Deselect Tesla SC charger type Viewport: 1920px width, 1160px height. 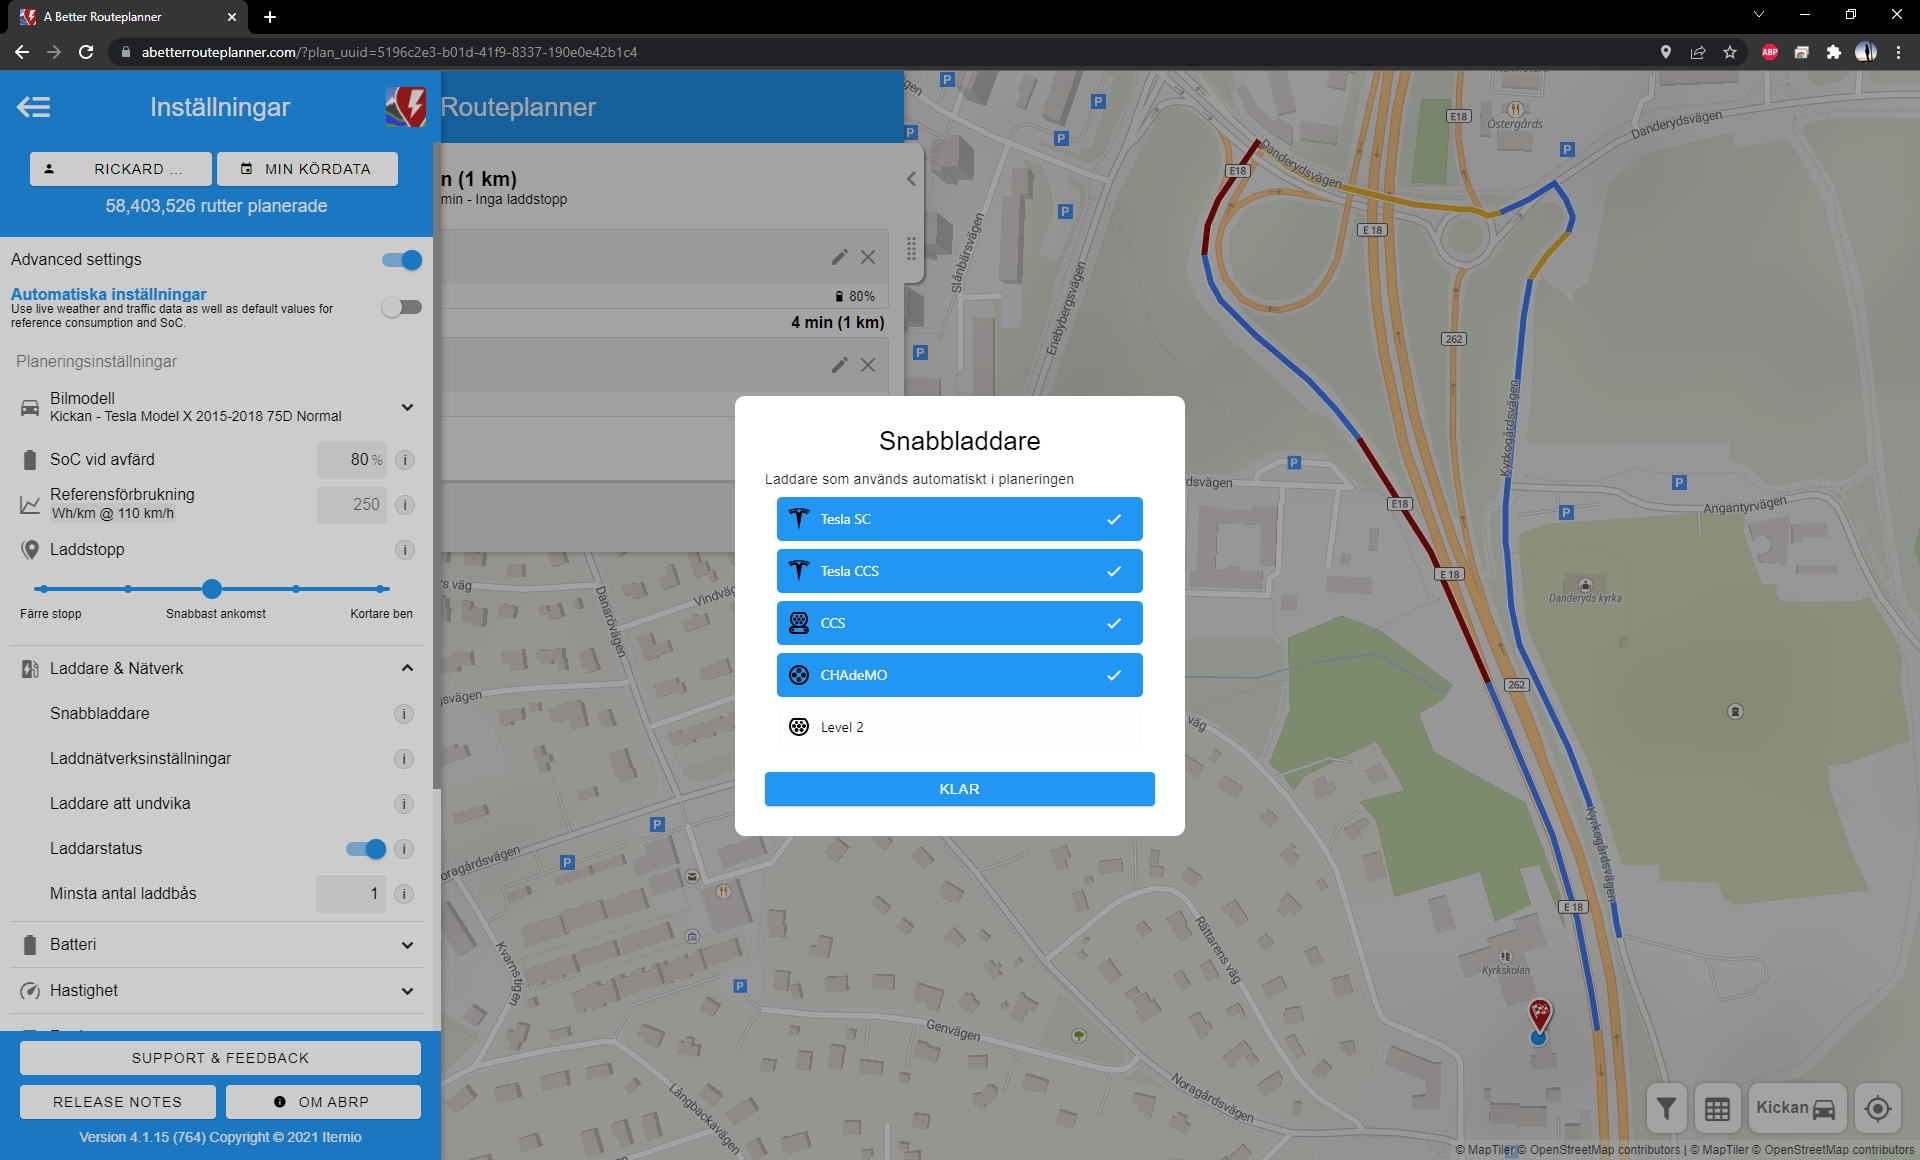pyautogui.click(x=959, y=519)
